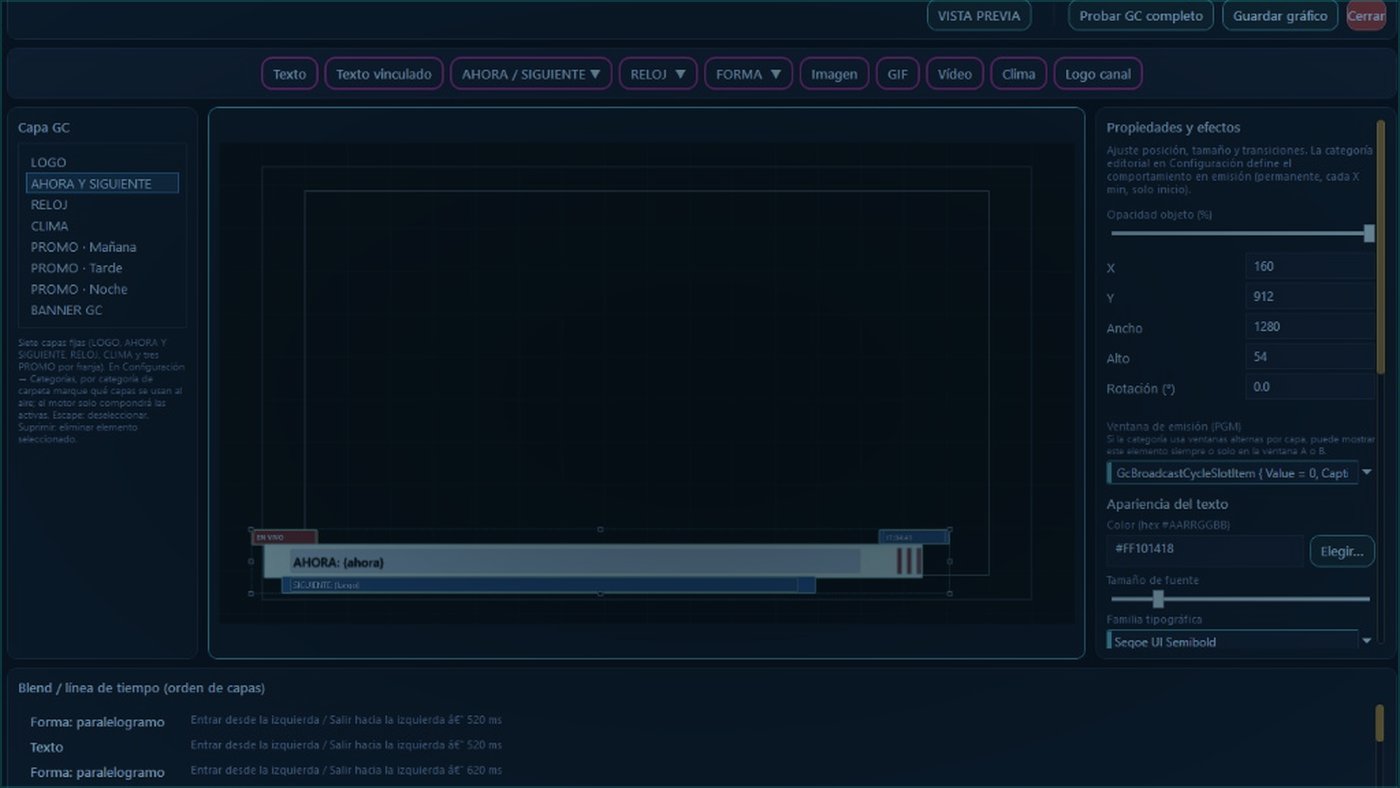Open the Familia tipográfica Segoe UI dropdown
The image size is (1400, 788).
[x=1241, y=641]
